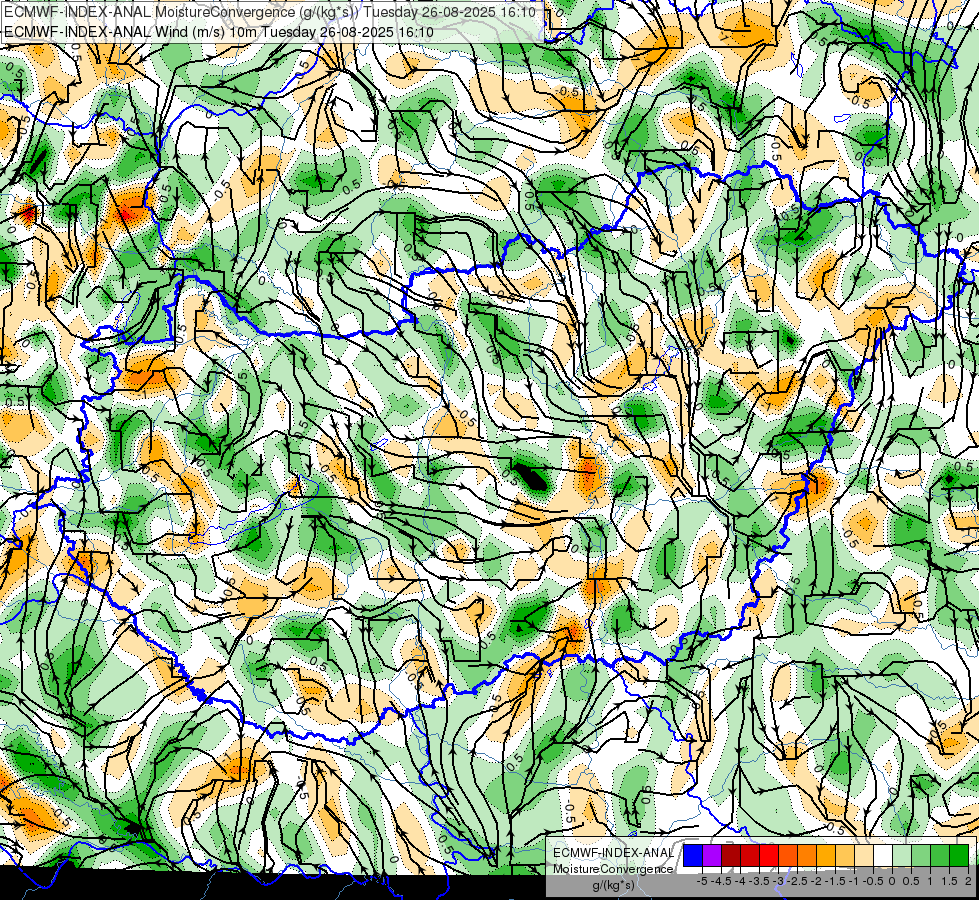Click the dark maroon legend swatch at -4.5
Screen dimensions: 979x900
click(731, 856)
